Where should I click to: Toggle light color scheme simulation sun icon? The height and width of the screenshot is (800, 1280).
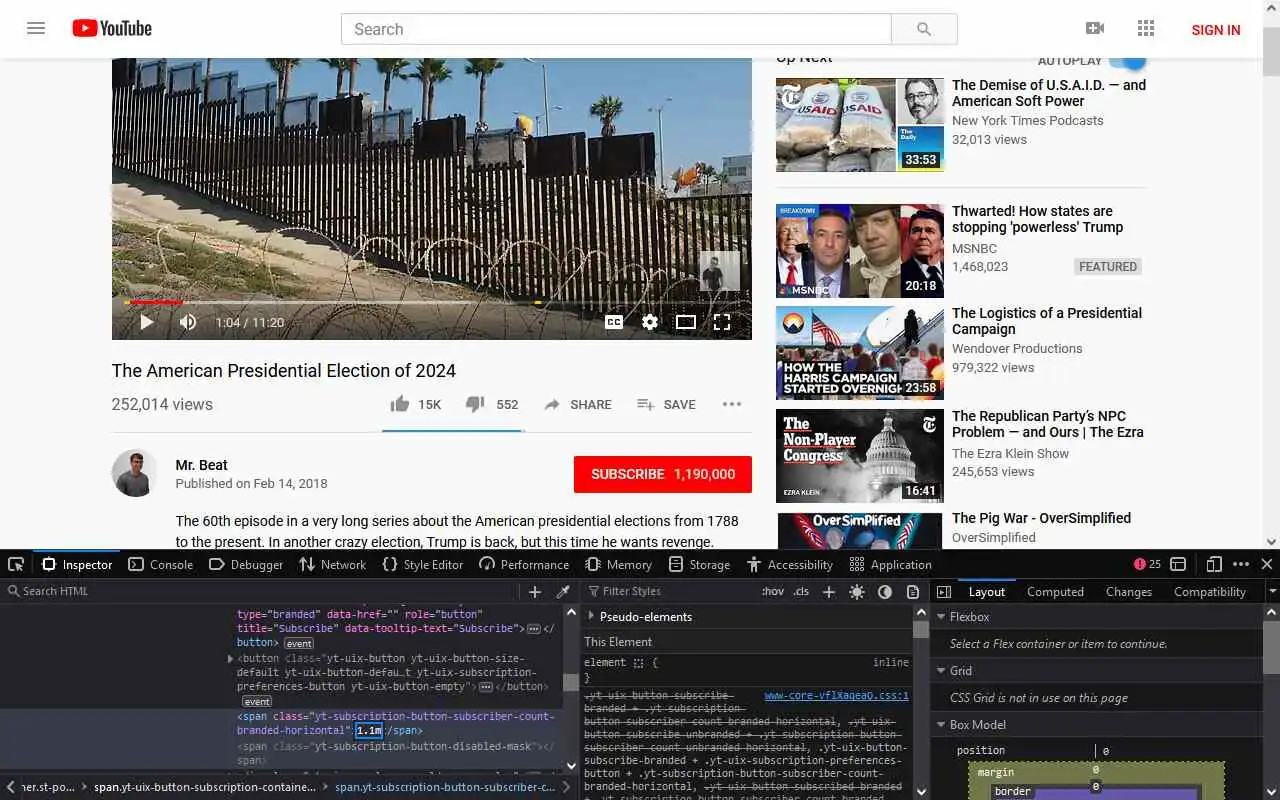tap(857, 592)
